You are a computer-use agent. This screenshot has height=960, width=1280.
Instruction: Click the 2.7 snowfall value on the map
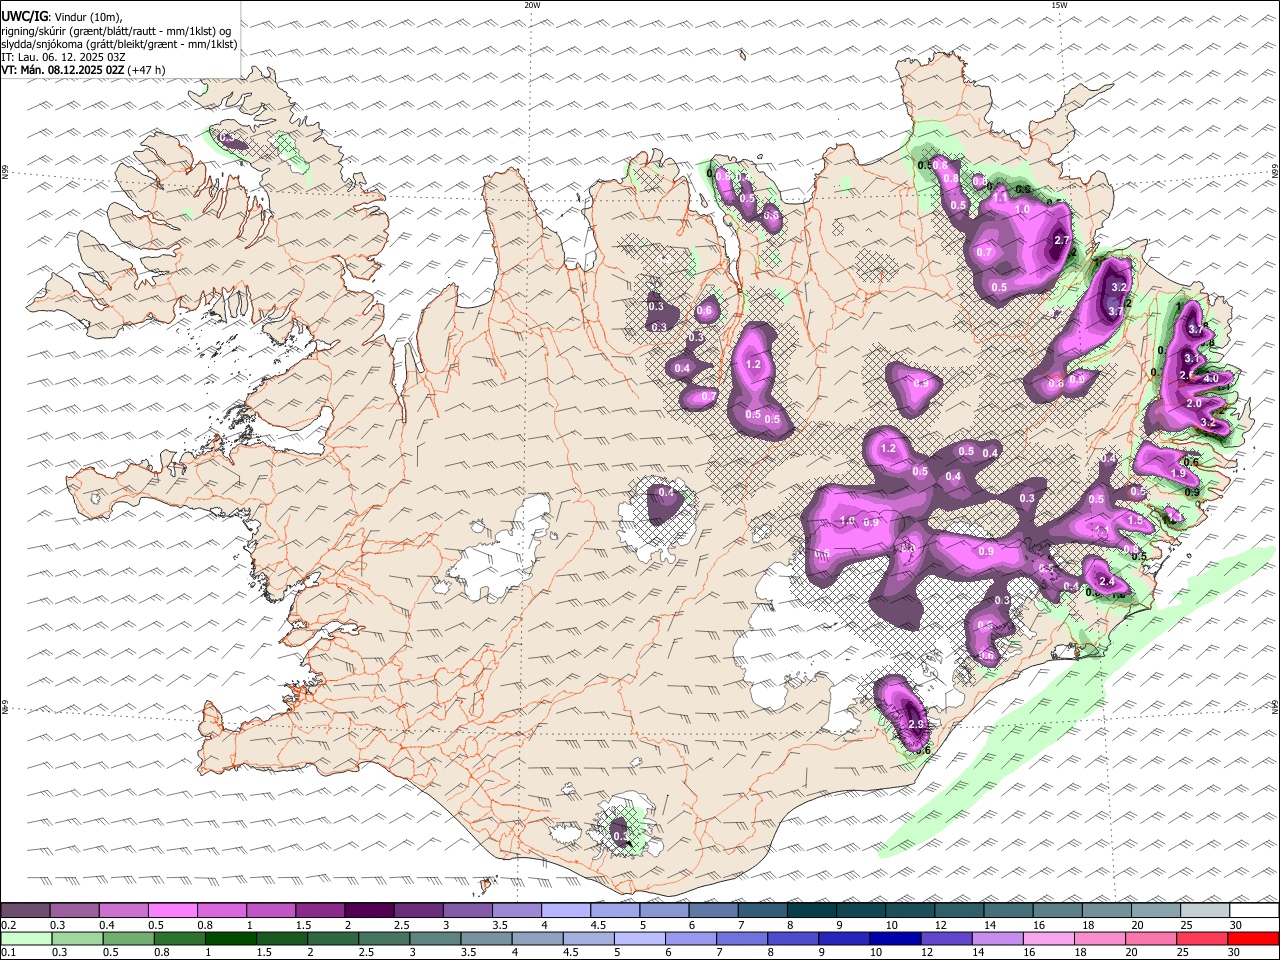coord(1062,241)
